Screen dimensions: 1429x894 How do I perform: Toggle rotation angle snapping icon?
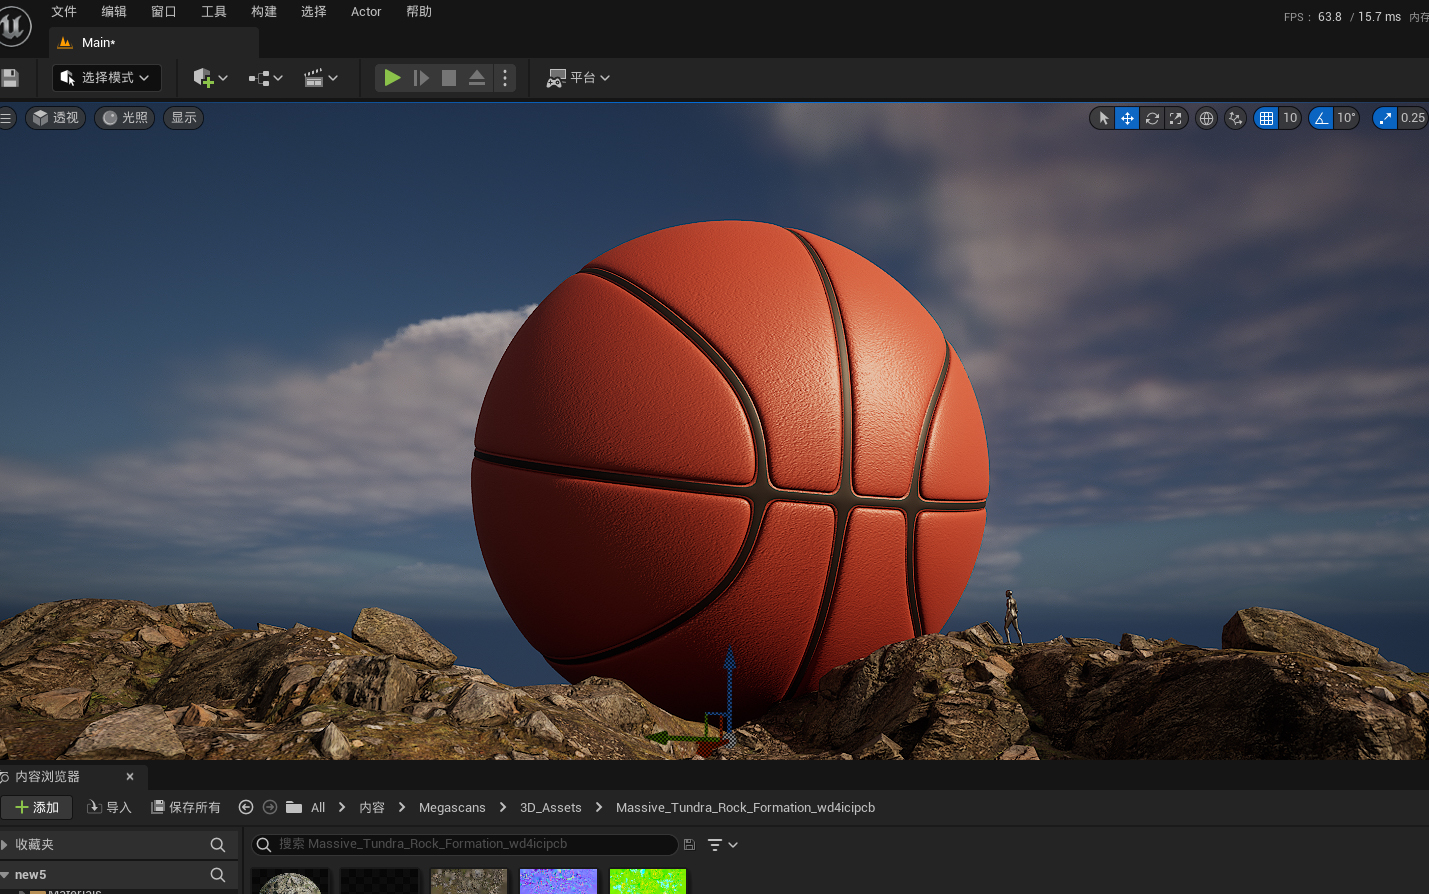tap(1321, 118)
